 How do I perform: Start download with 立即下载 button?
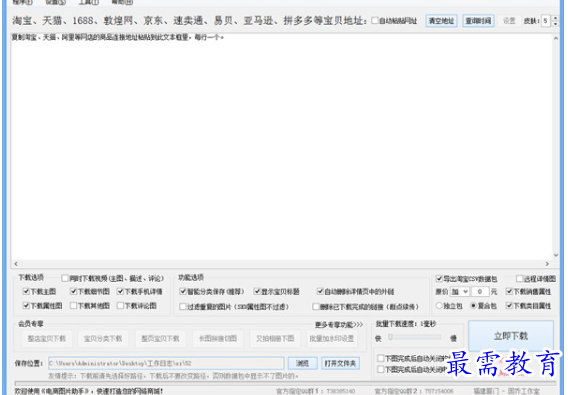tap(511, 336)
